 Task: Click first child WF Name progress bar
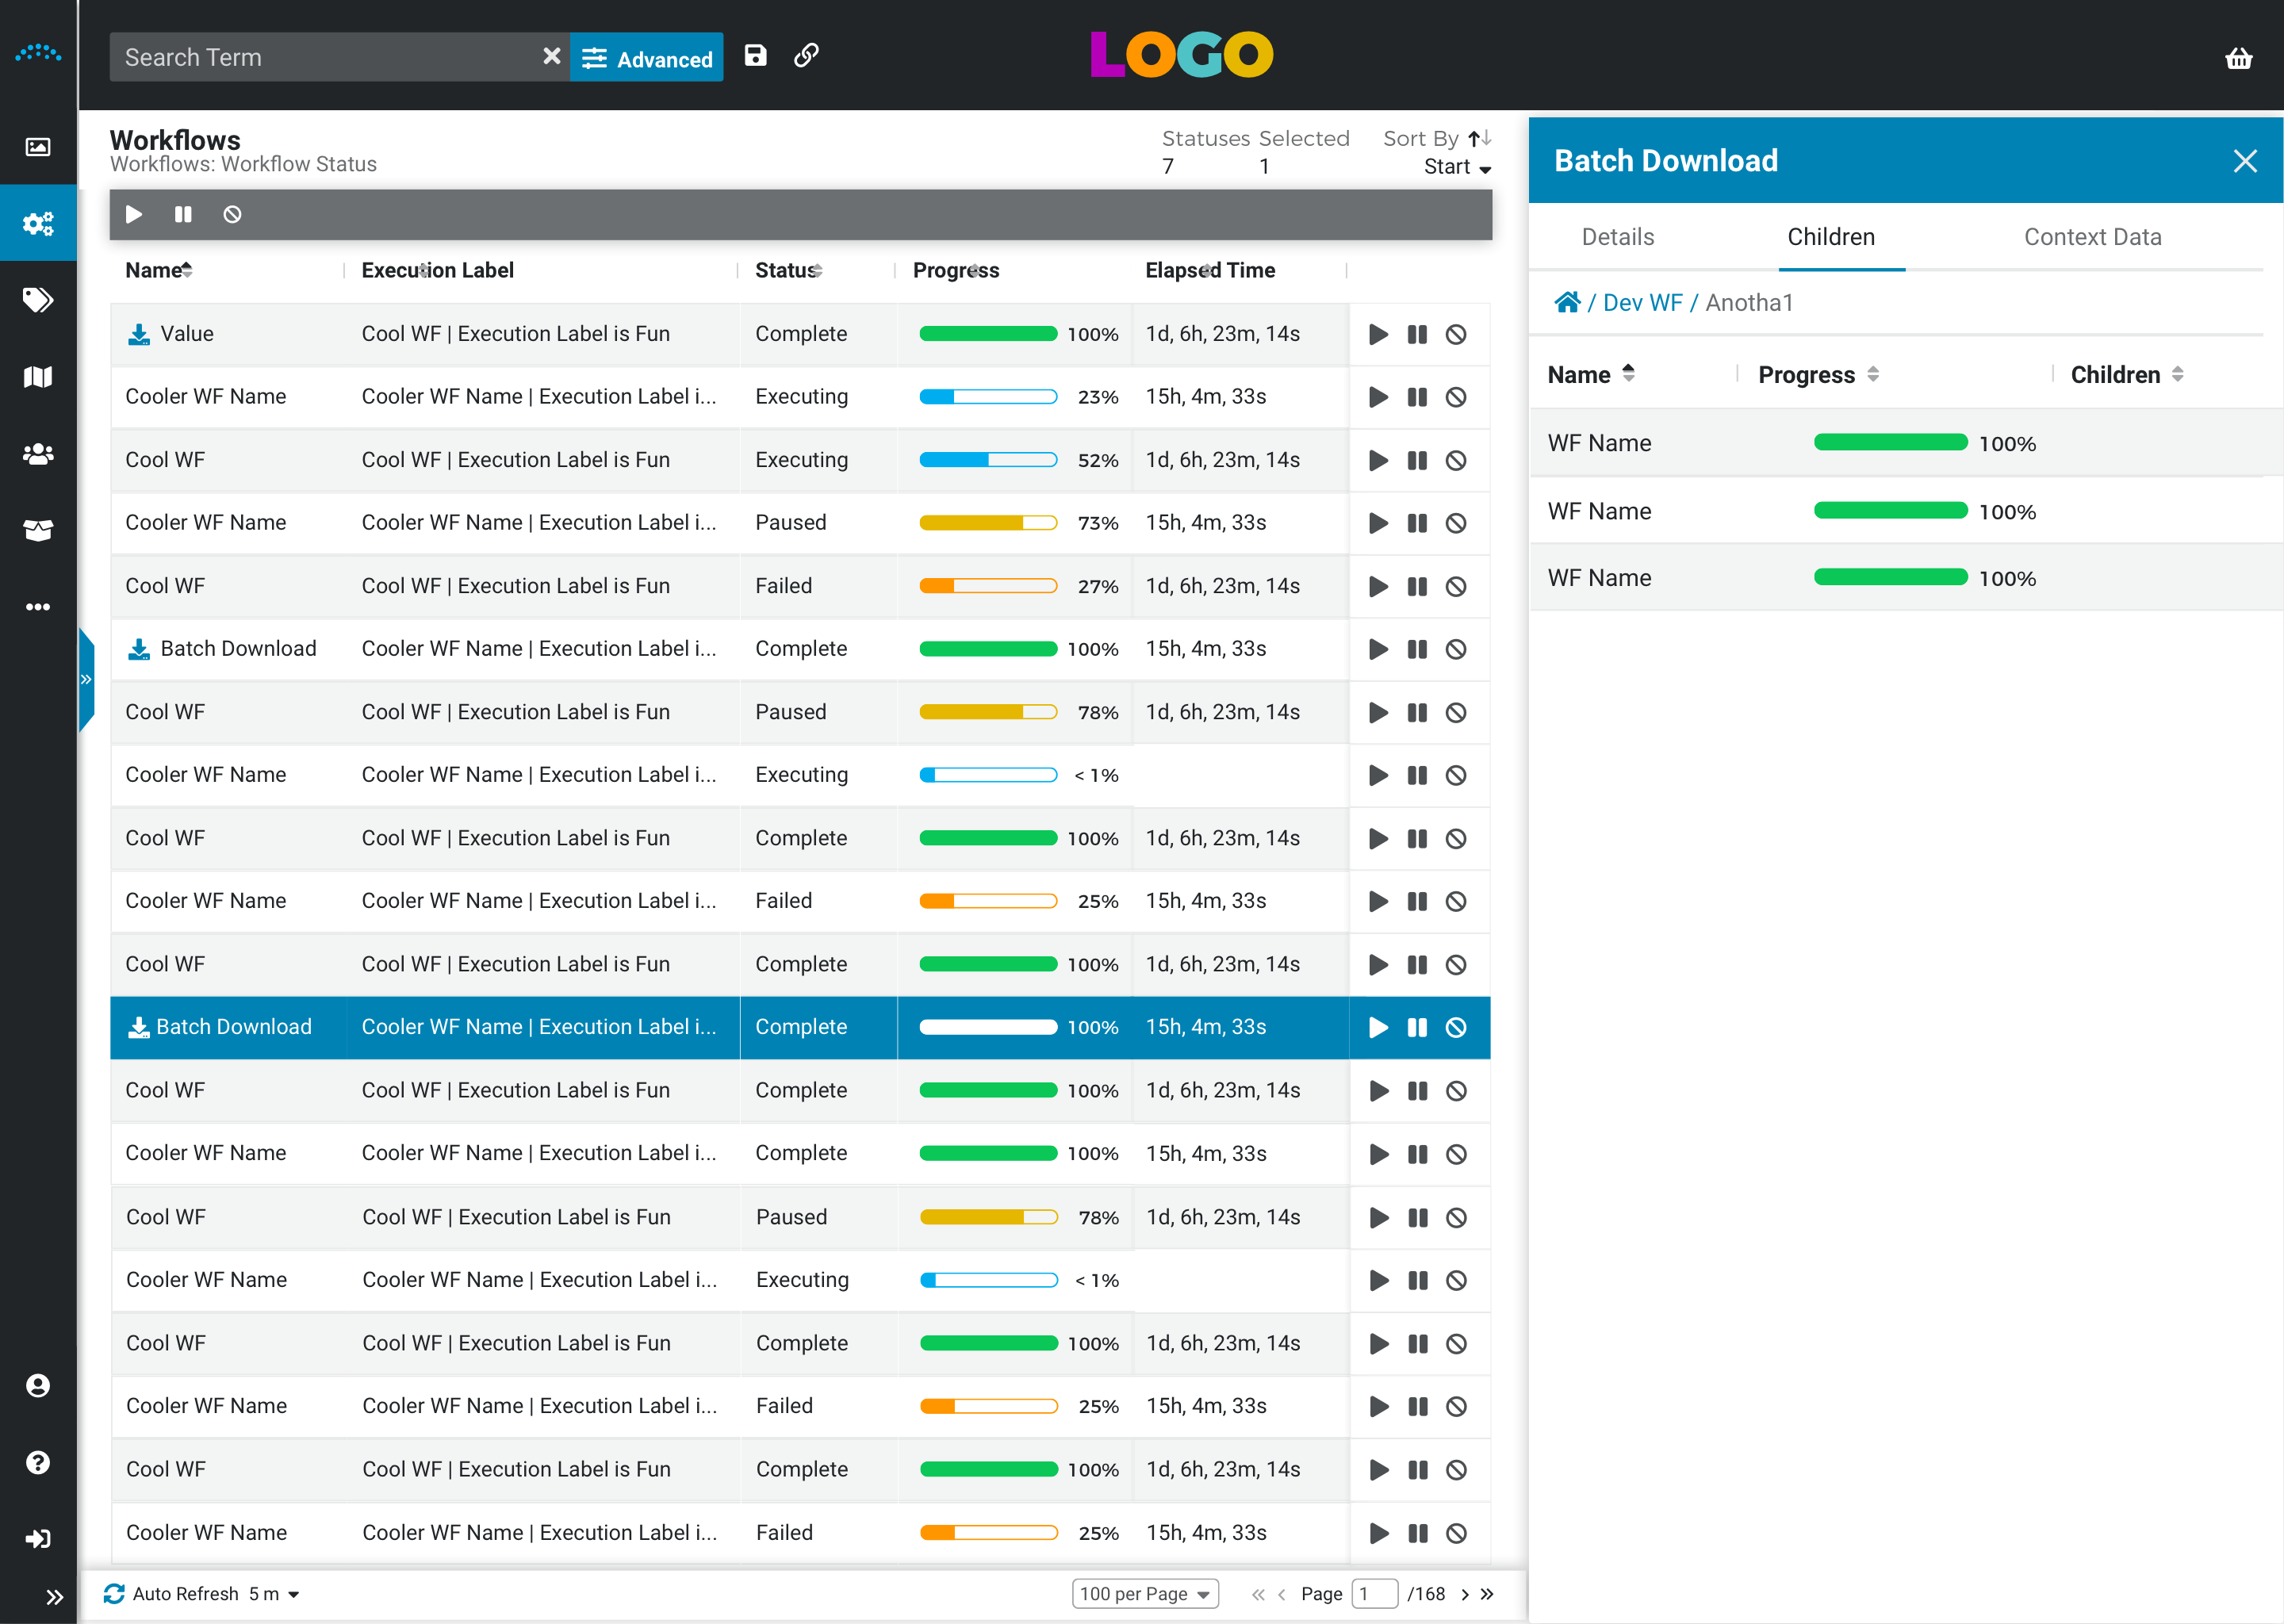[1890, 442]
